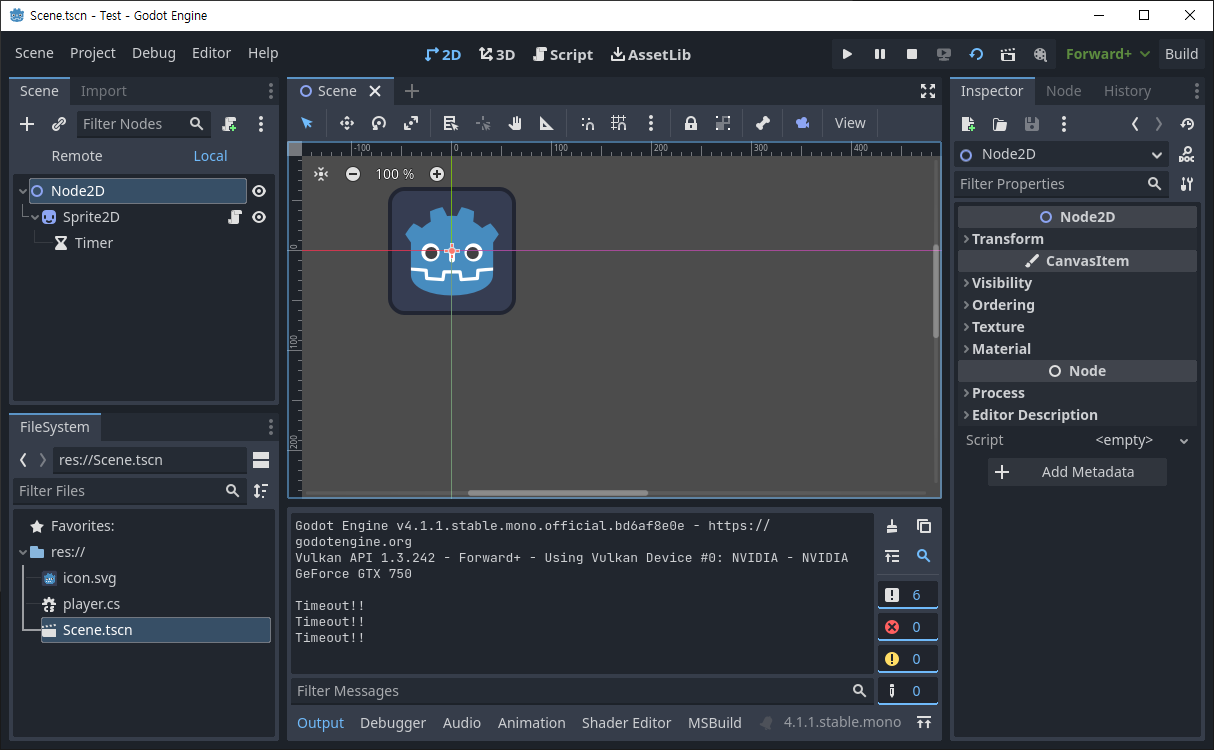Collapse the Sprite2D tree node
Image resolution: width=1214 pixels, height=750 pixels.
click(35, 217)
